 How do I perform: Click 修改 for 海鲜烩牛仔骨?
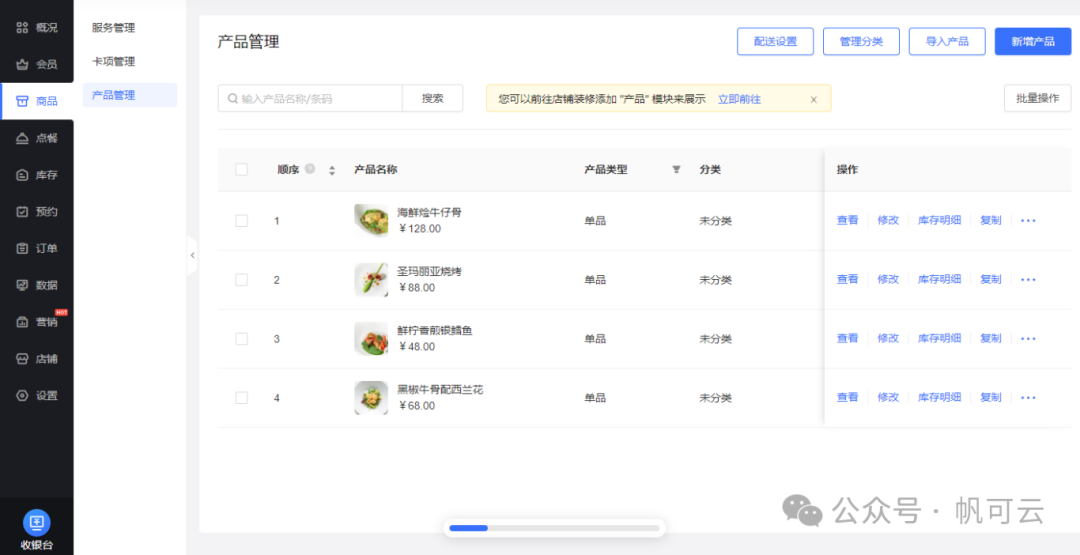click(x=888, y=220)
